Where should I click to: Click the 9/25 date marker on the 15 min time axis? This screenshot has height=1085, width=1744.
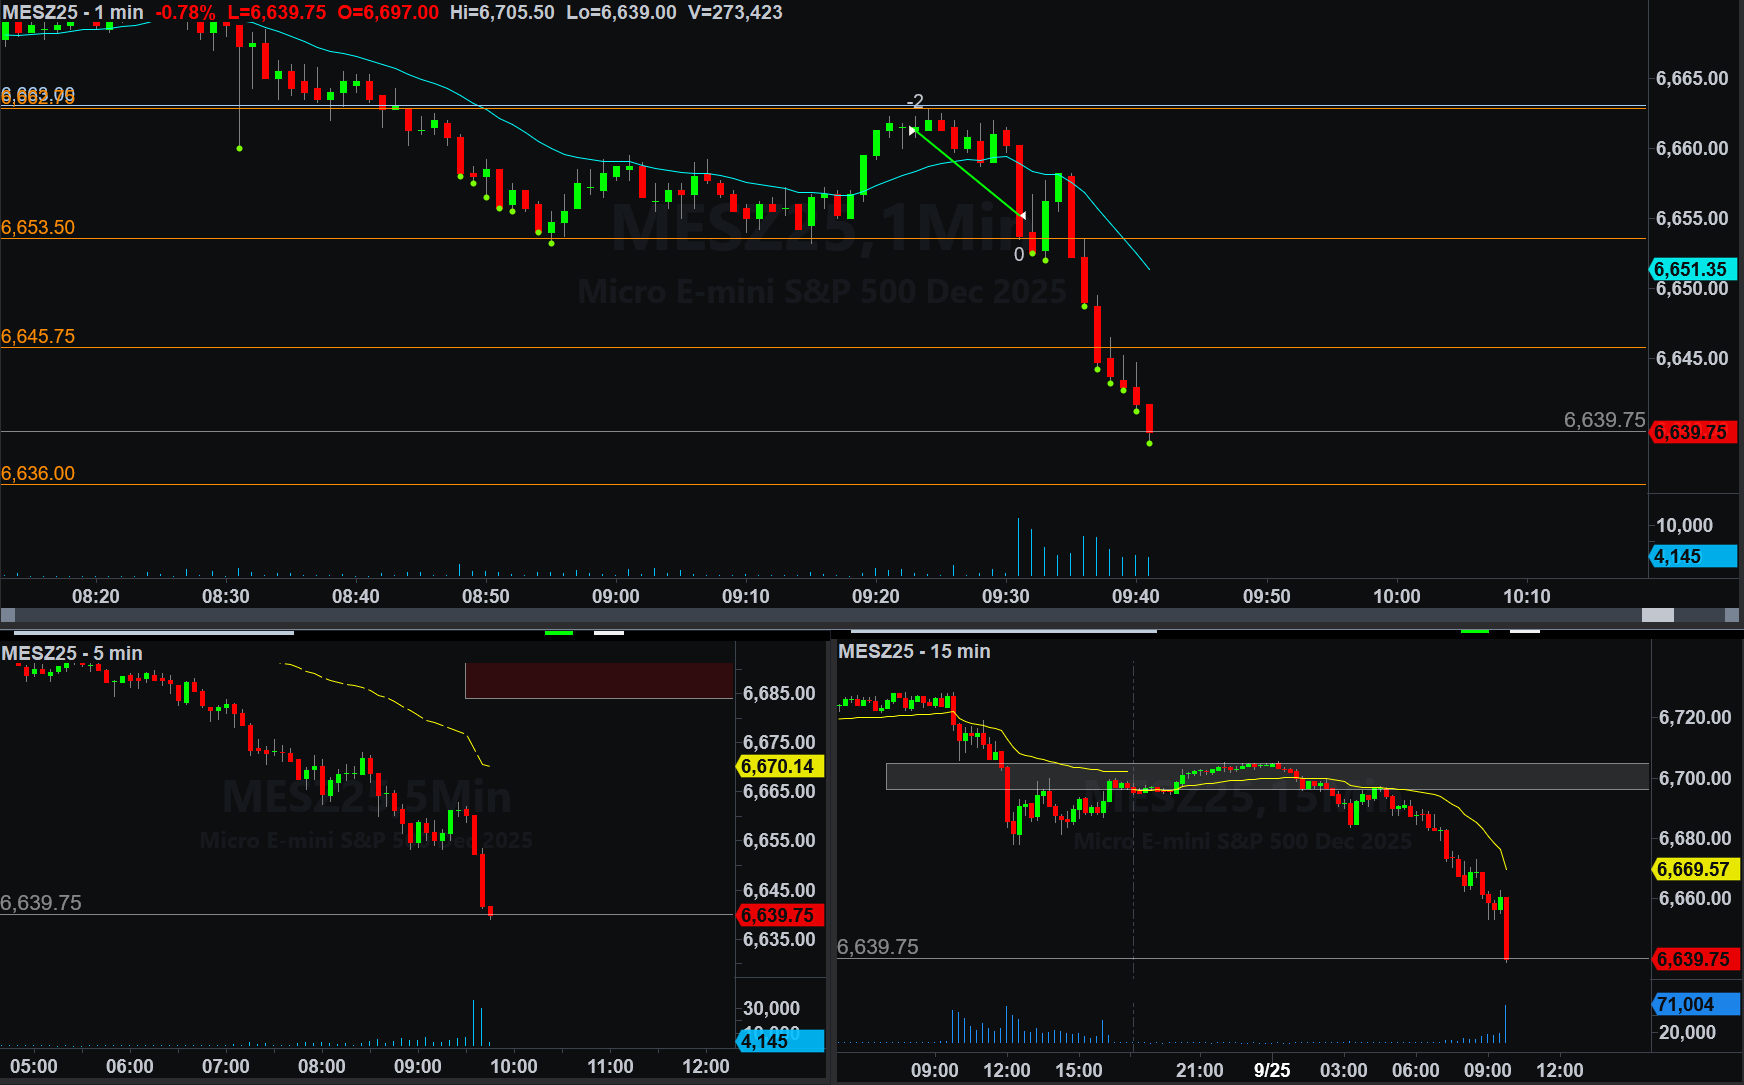pos(1272,1070)
